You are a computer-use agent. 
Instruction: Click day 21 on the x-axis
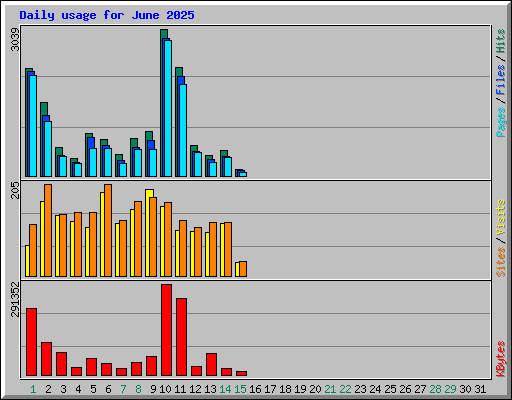[330, 389]
